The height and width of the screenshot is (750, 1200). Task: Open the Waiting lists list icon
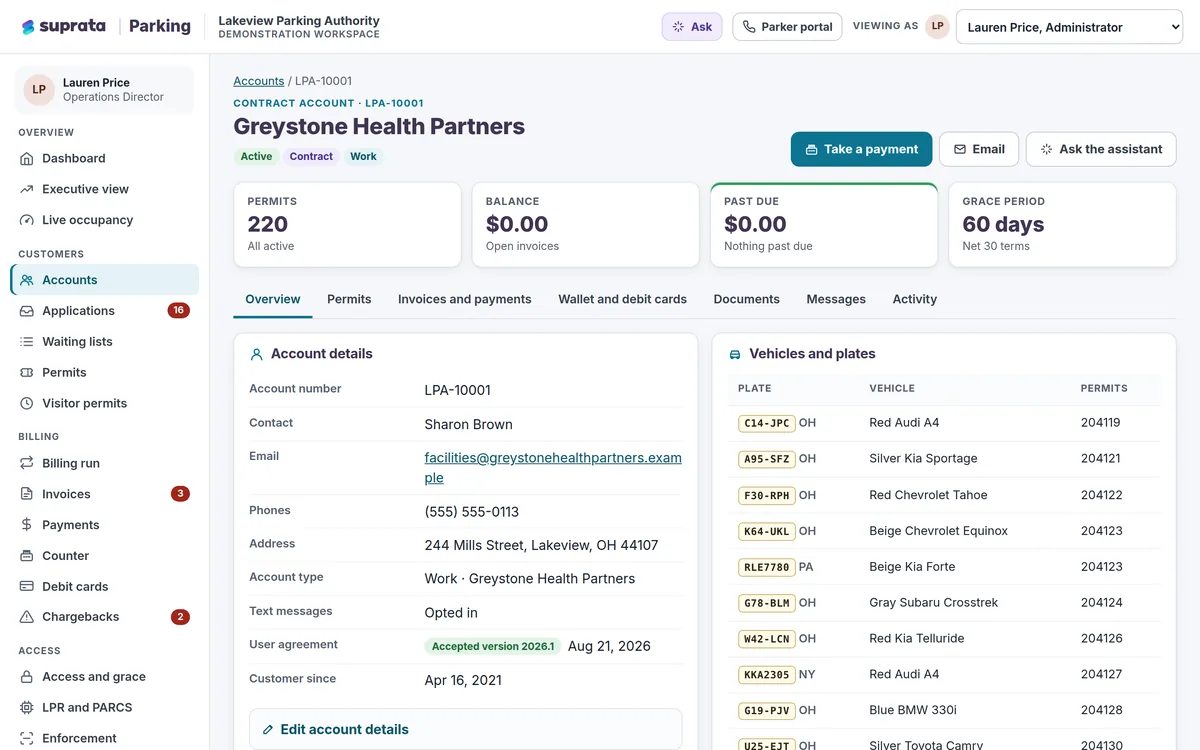[x=27, y=342]
